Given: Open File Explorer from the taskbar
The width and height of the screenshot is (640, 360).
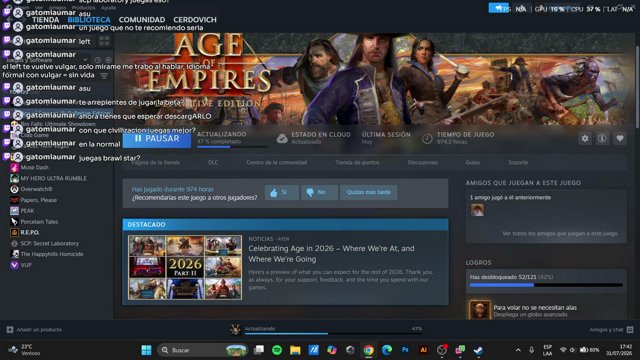Looking at the screenshot, I should click(295, 350).
